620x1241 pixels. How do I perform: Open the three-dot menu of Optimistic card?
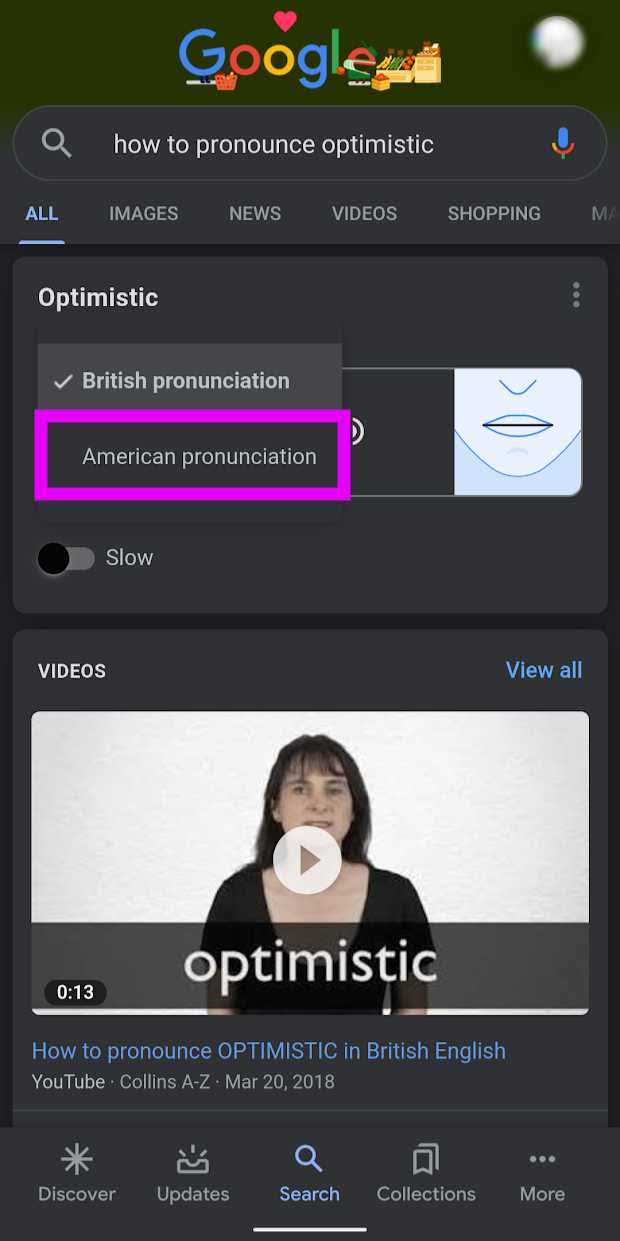576,295
